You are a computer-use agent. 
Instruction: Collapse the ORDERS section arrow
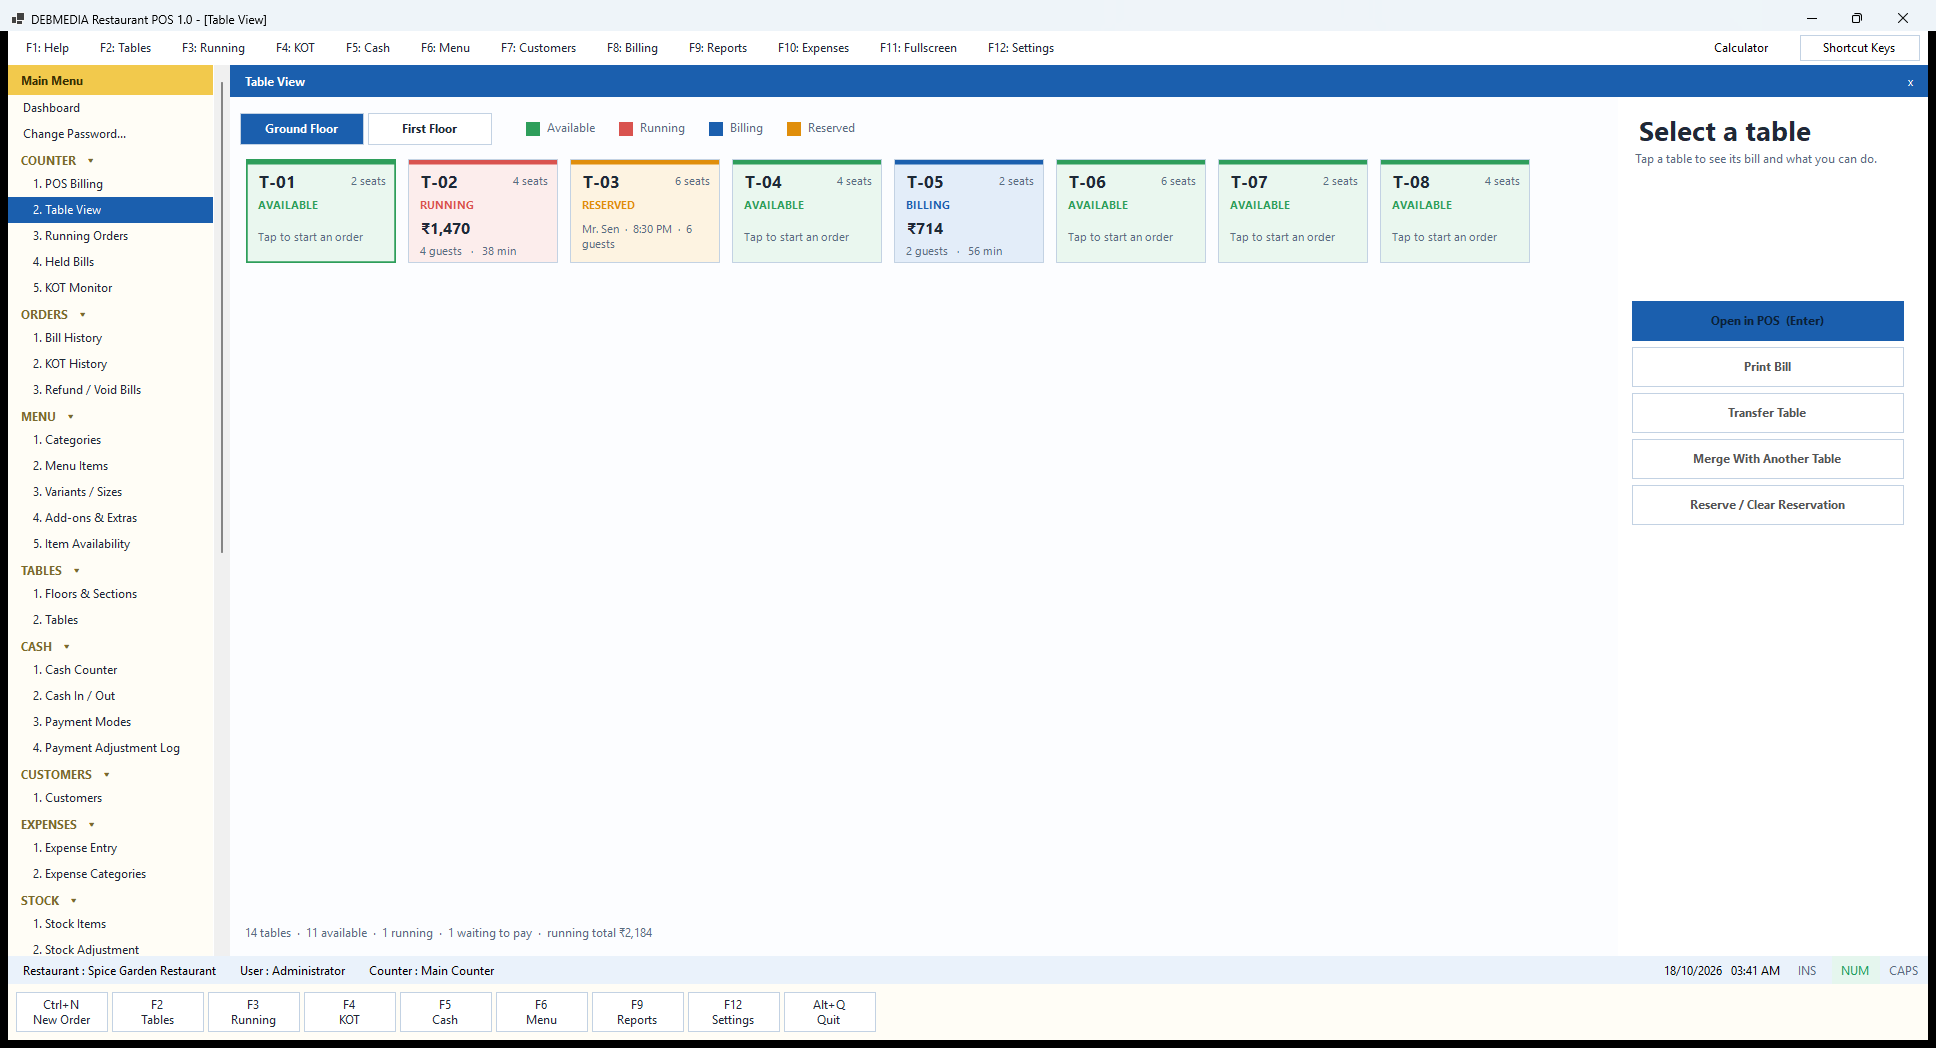(83, 315)
